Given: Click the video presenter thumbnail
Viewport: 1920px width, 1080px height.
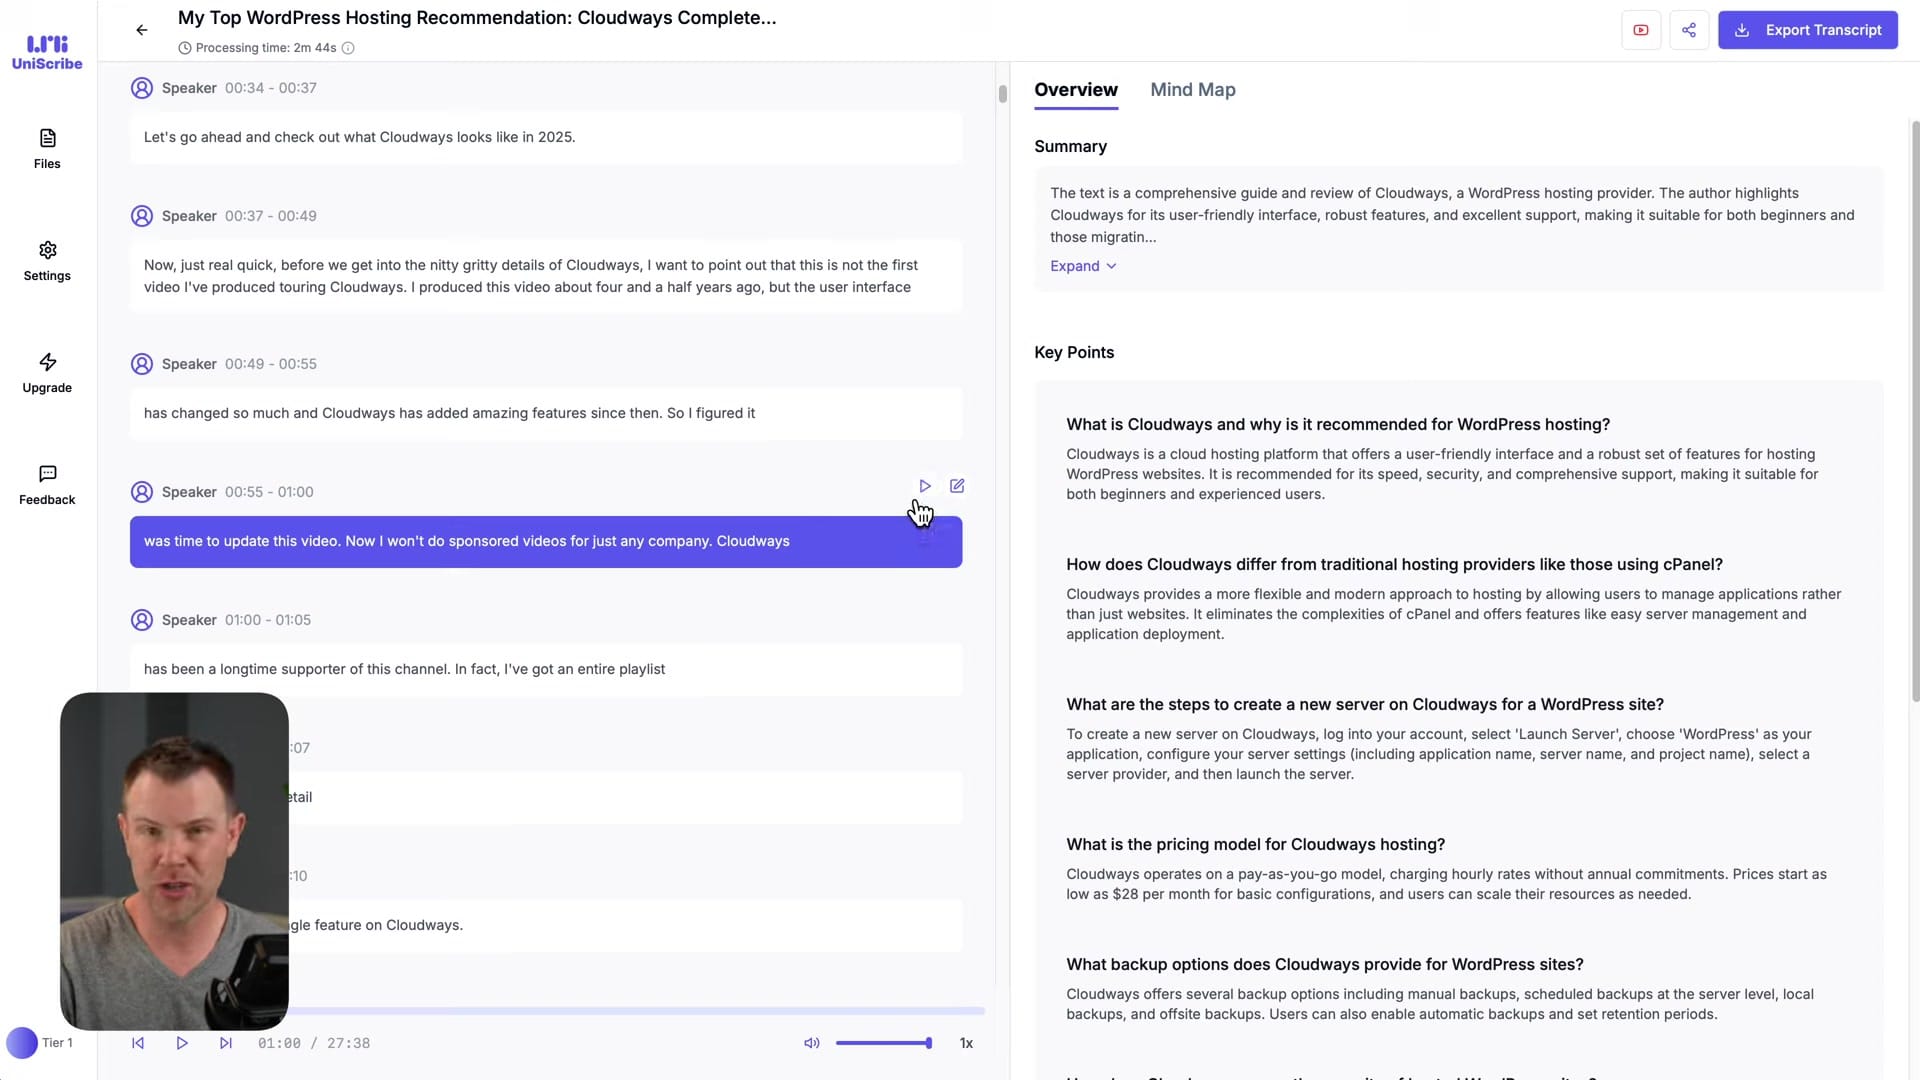Looking at the screenshot, I should 174,861.
